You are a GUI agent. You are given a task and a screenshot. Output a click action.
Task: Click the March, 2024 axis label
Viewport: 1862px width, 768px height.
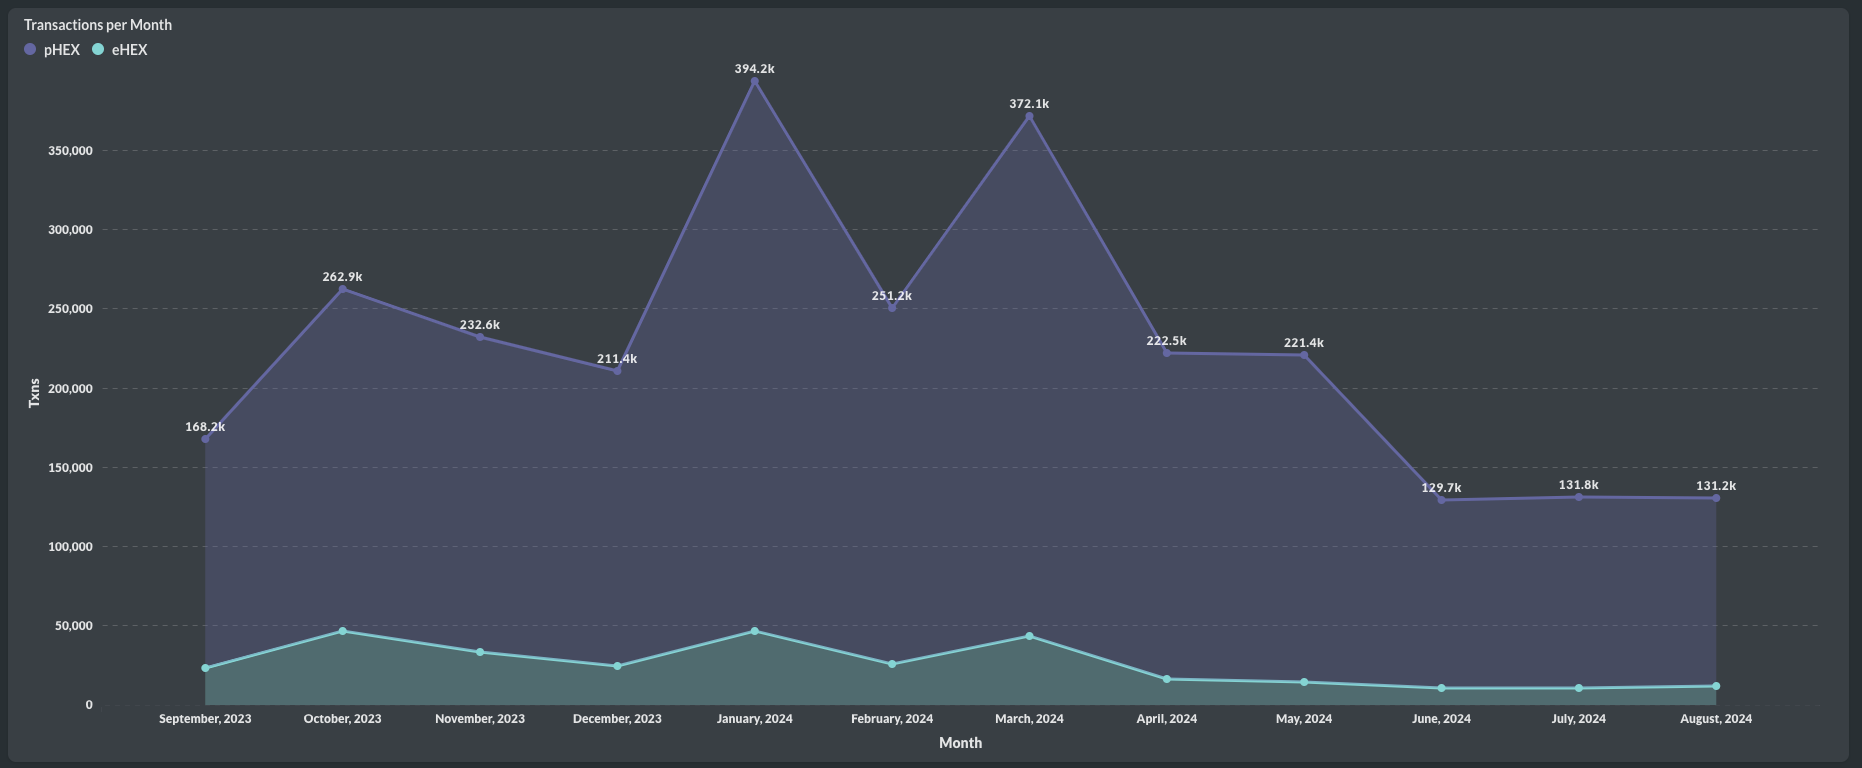coord(1029,719)
